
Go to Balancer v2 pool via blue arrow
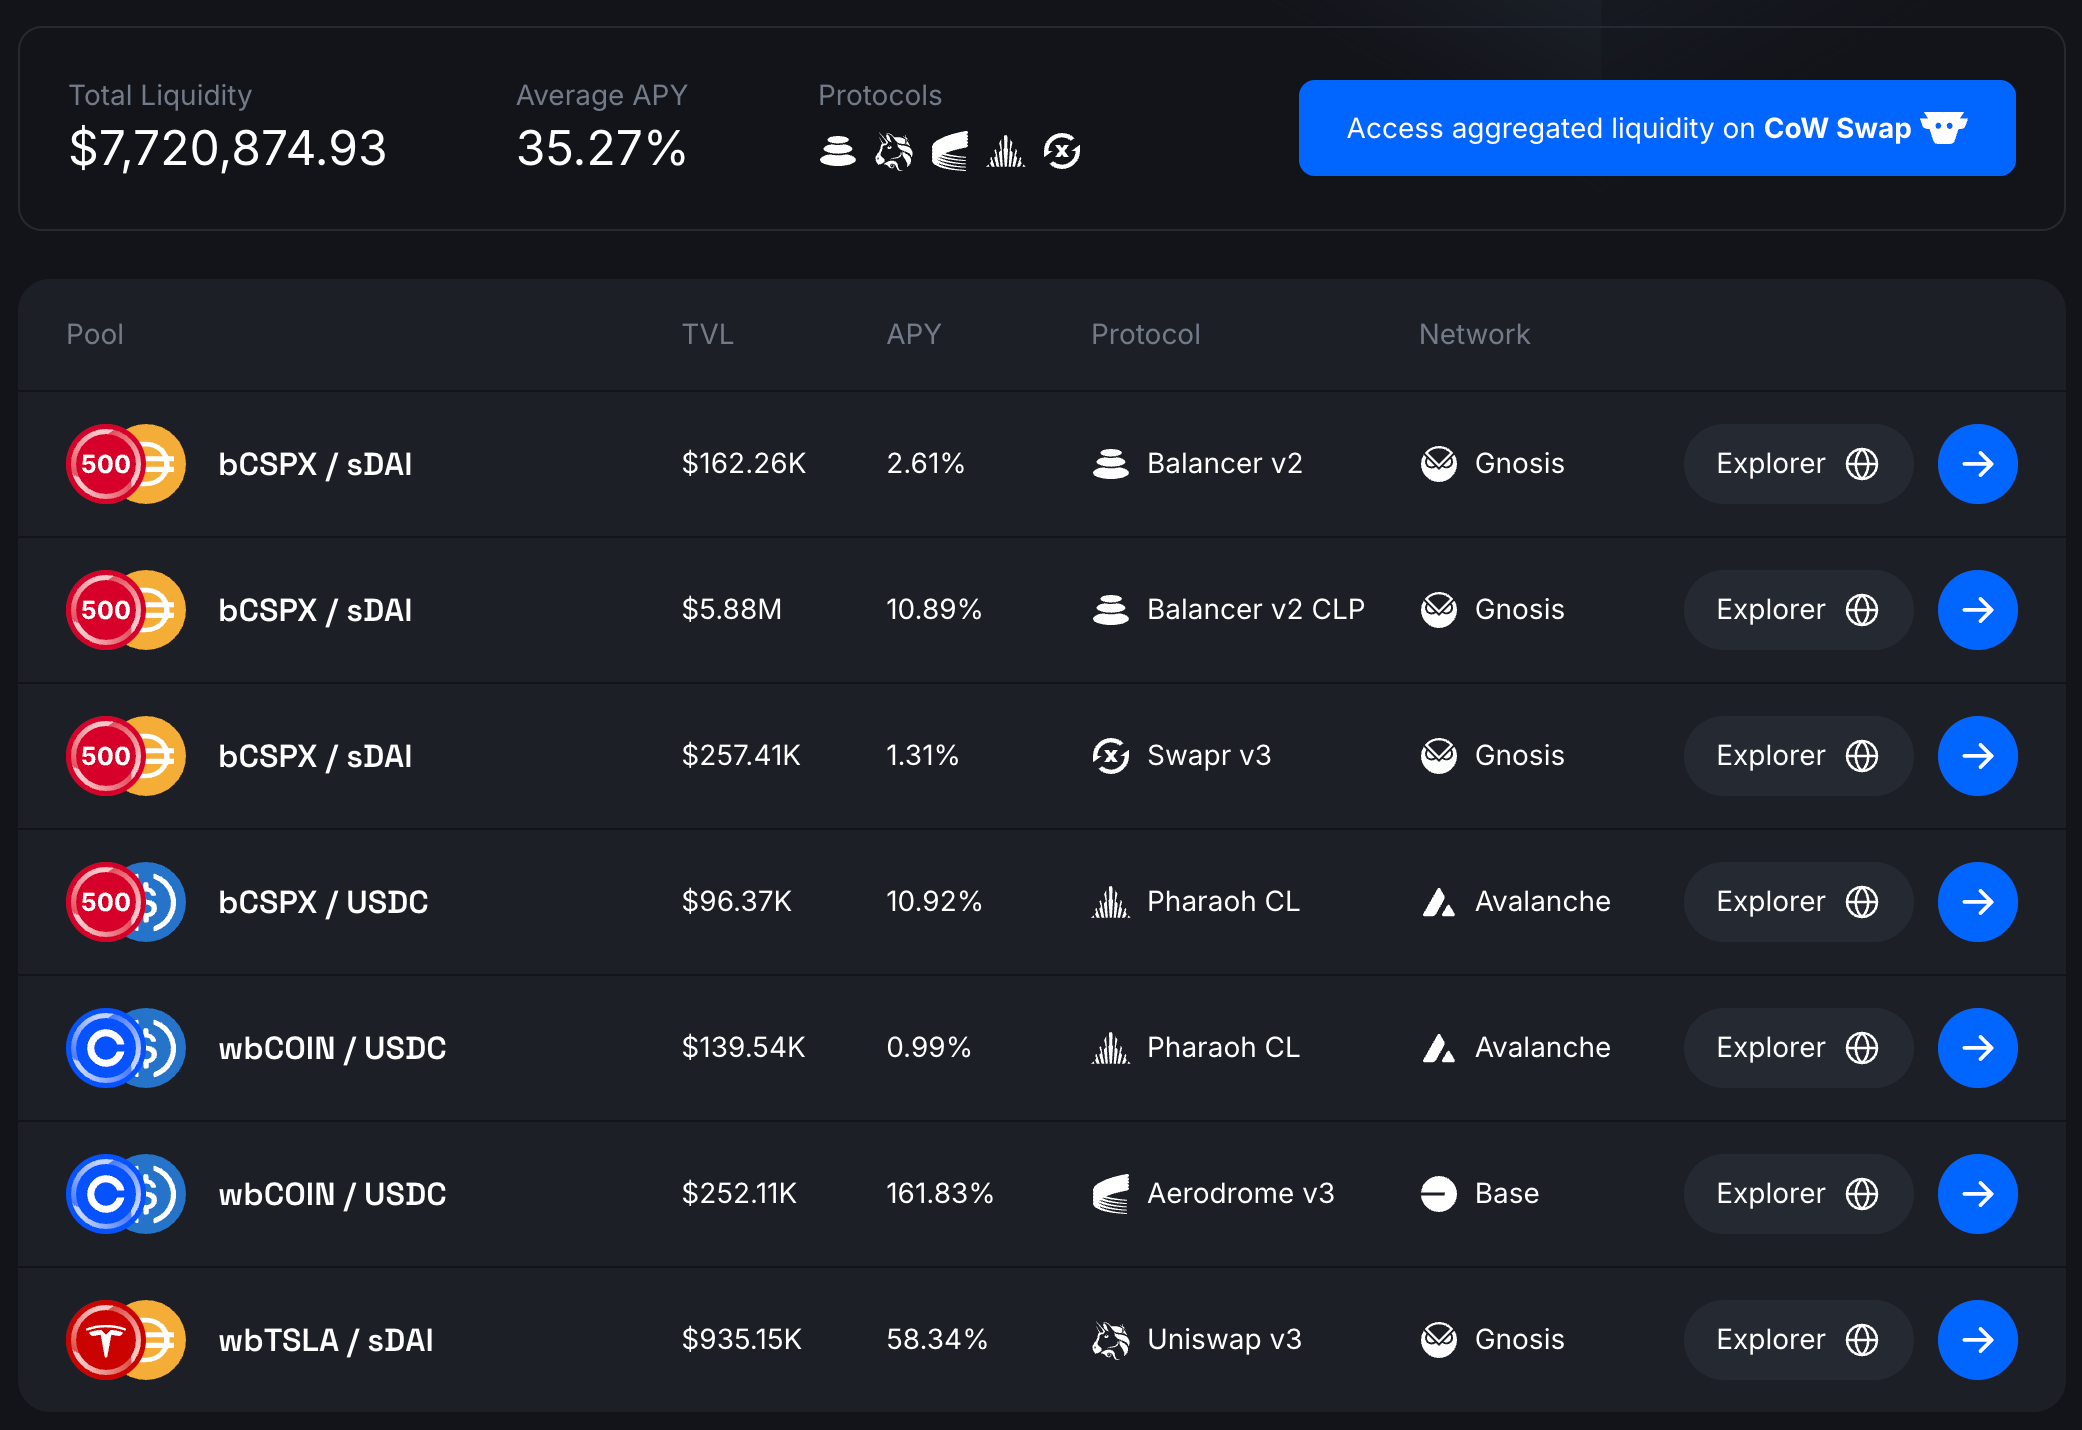coord(1978,464)
